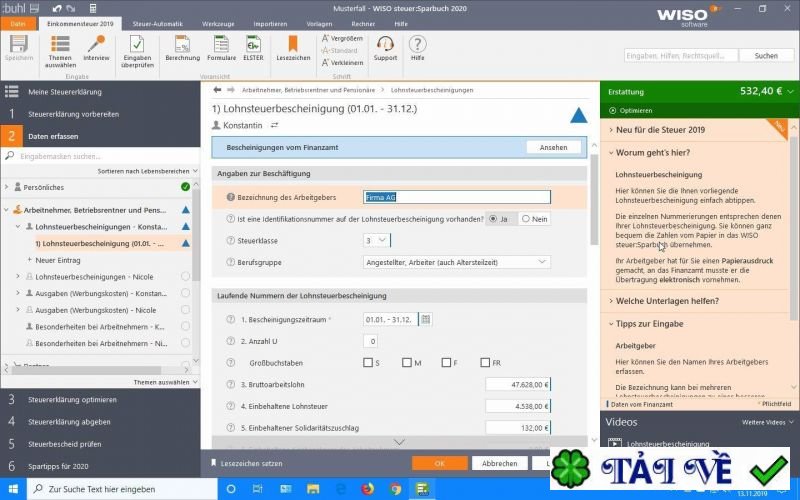Open the Formulare view

click(x=221, y=48)
